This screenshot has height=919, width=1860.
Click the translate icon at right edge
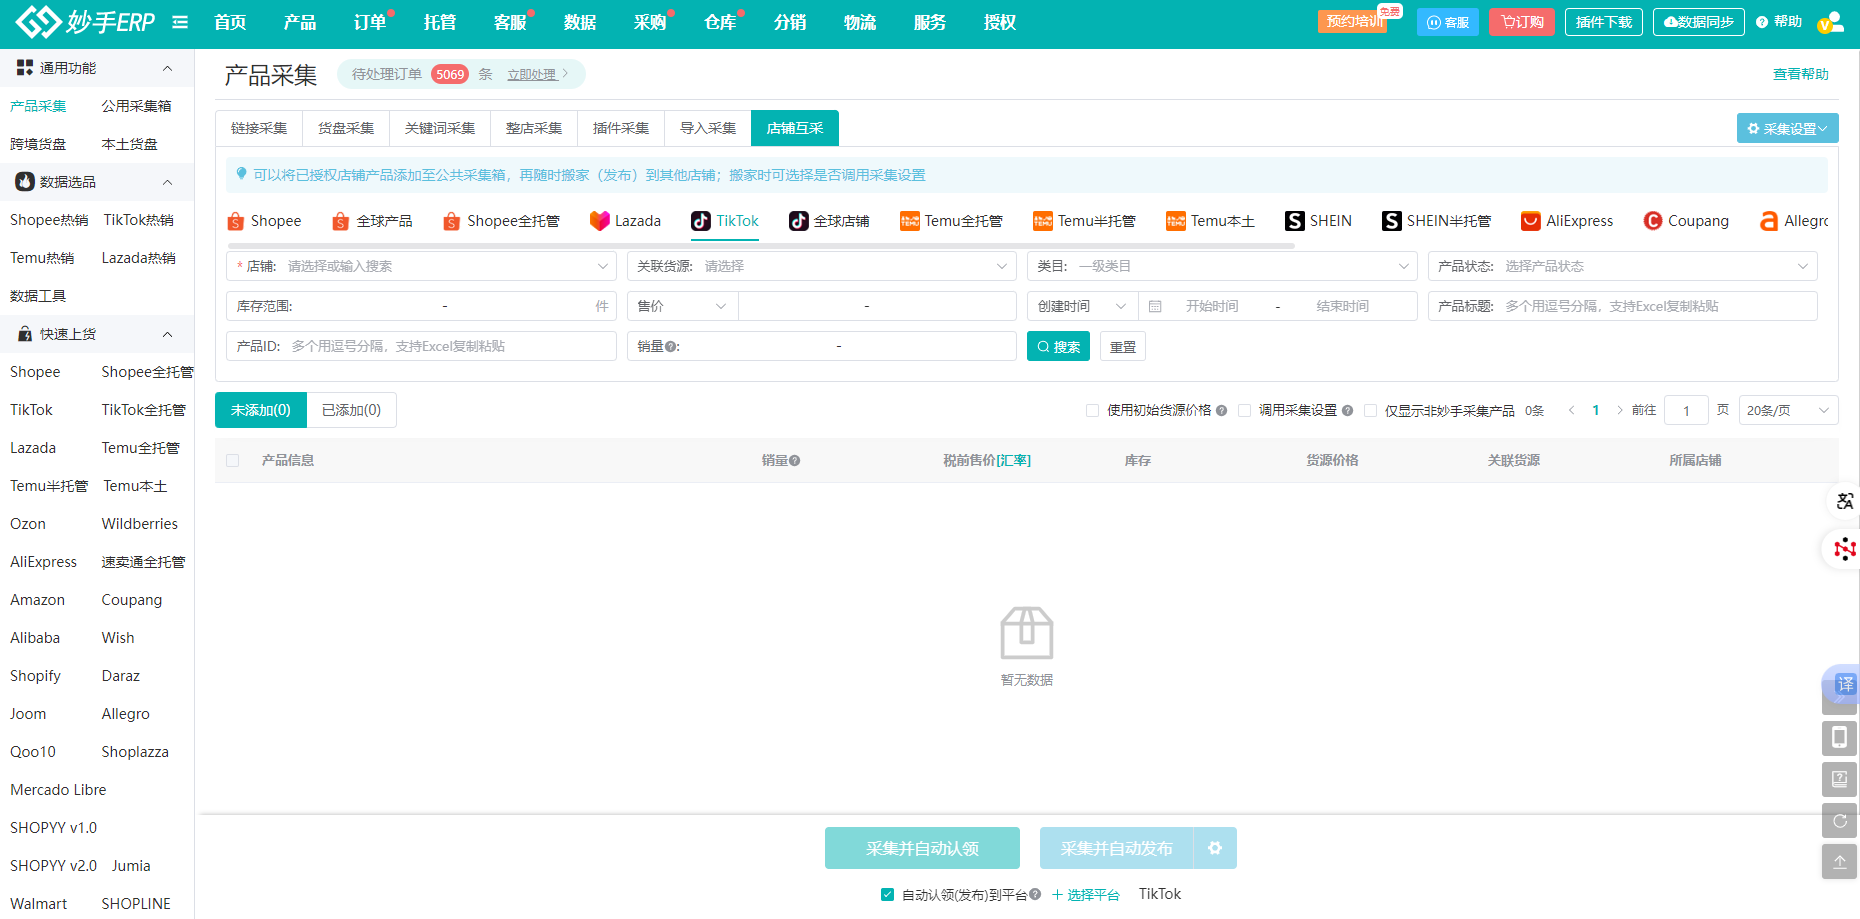coord(1845,501)
